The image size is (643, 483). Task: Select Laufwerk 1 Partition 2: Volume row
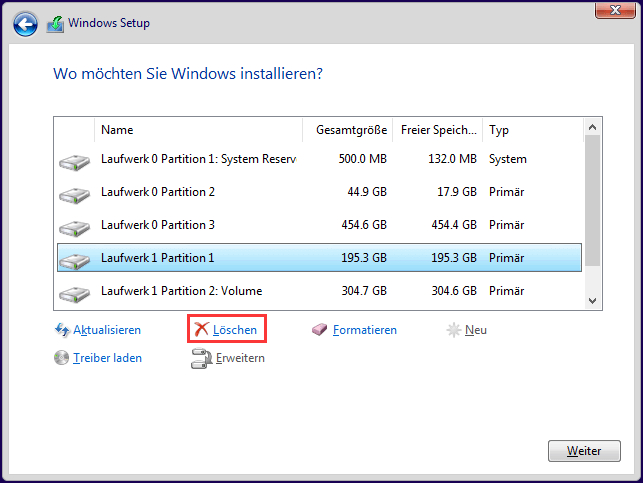point(319,291)
